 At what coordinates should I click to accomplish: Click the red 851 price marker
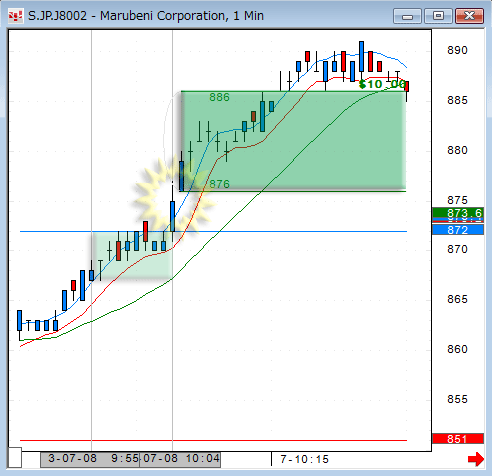click(x=458, y=439)
